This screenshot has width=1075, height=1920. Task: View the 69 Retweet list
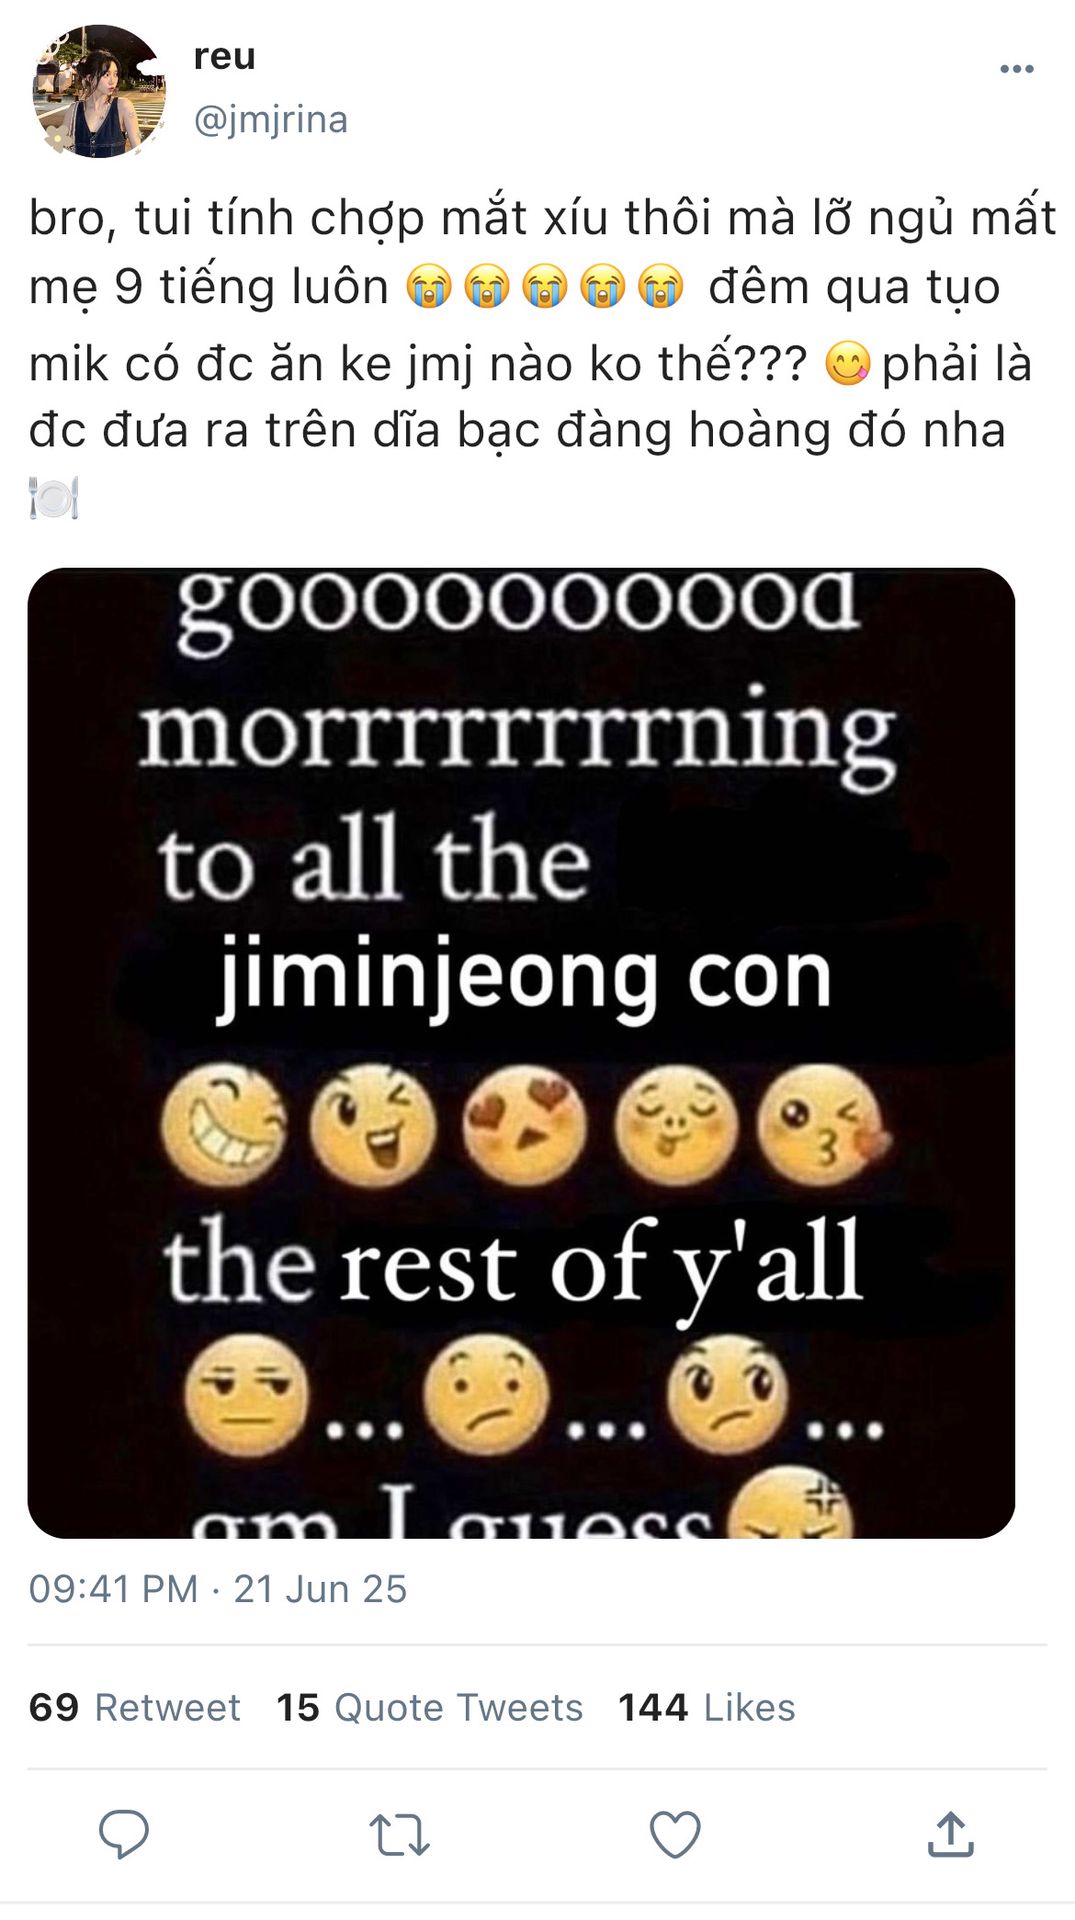pos(135,1708)
